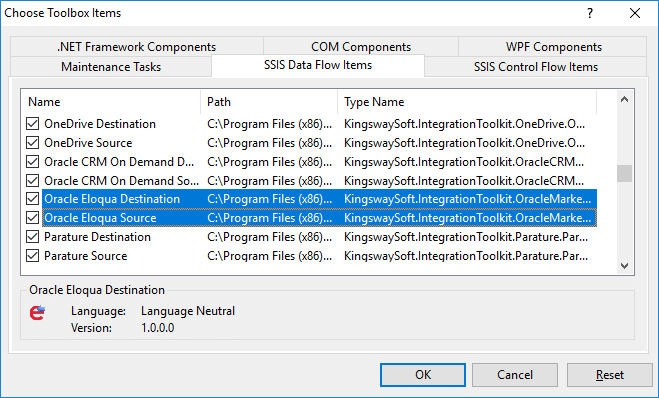
Task: Select the SSIS Data Flow Items tab
Action: pyautogui.click(x=318, y=65)
